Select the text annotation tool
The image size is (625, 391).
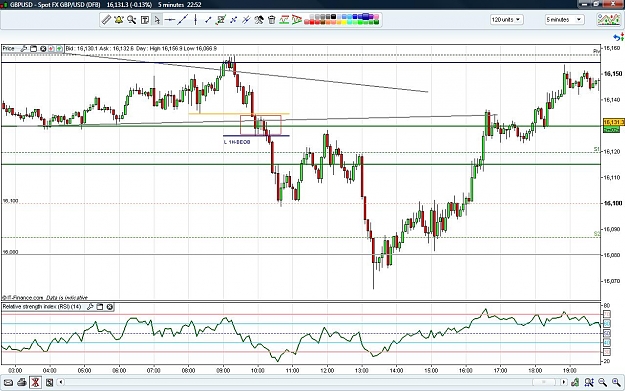(x=145, y=20)
